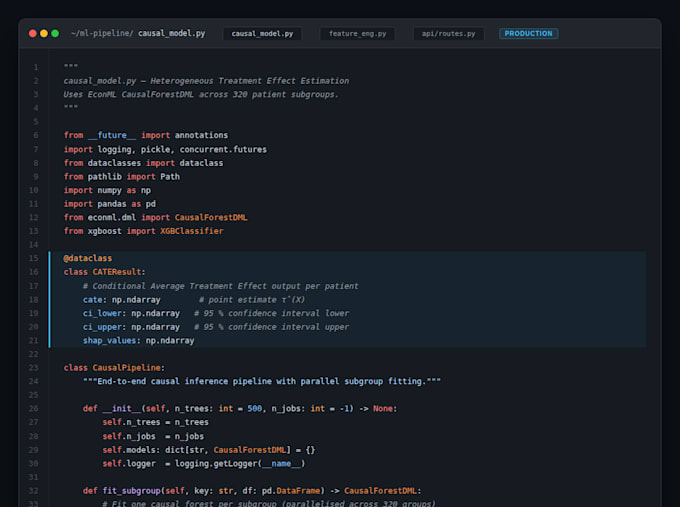Click '# 95 % confidence interval lower' comment
The image size is (680, 507).
271,313
